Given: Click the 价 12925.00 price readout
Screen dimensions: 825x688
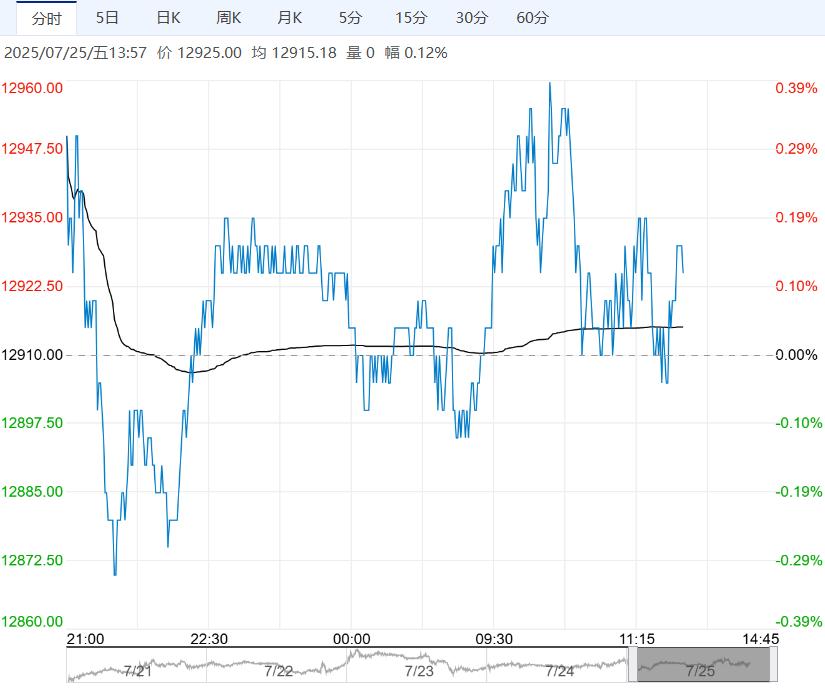Looking at the screenshot, I should point(200,53).
